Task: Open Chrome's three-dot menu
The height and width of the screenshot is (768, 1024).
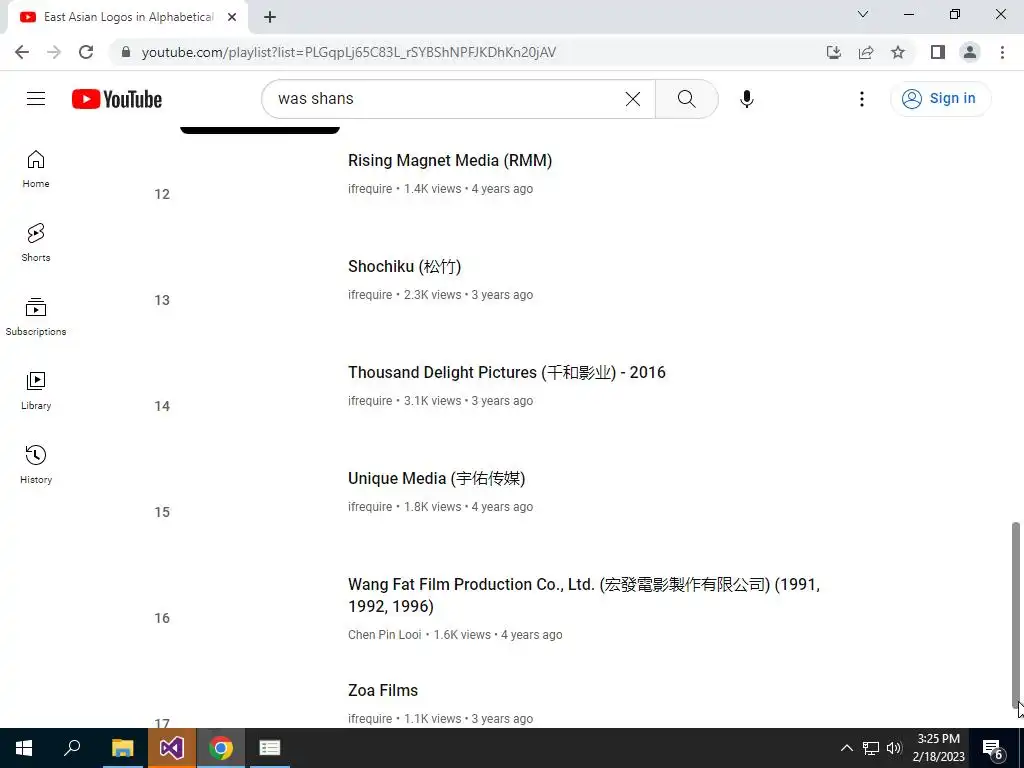Action: click(1002, 52)
